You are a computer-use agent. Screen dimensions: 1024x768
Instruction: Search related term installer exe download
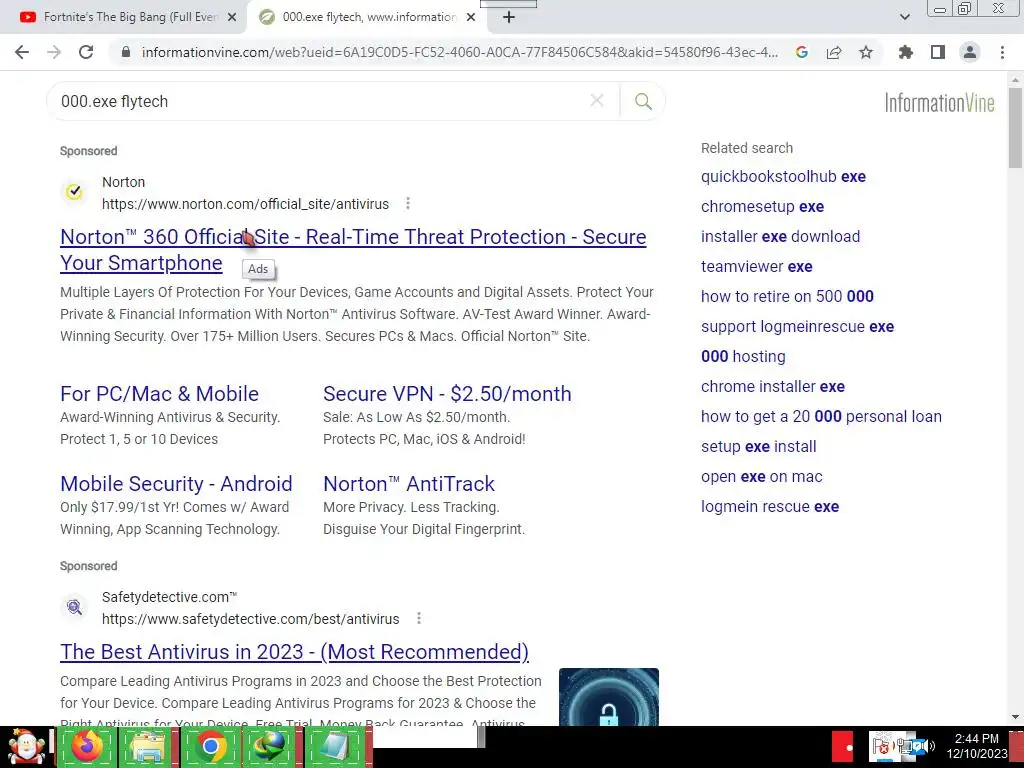tap(780, 236)
